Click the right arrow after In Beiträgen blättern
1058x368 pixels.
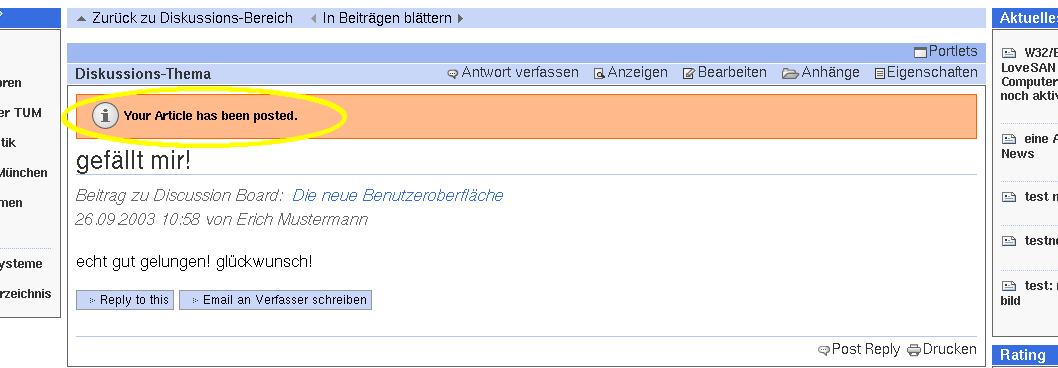(460, 19)
